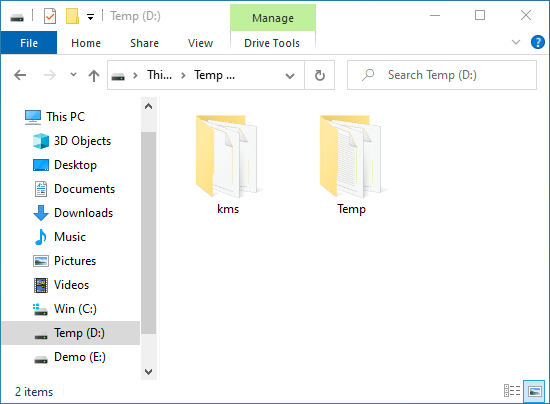
Task: Switch to Details view in status bar
Action: (x=512, y=391)
